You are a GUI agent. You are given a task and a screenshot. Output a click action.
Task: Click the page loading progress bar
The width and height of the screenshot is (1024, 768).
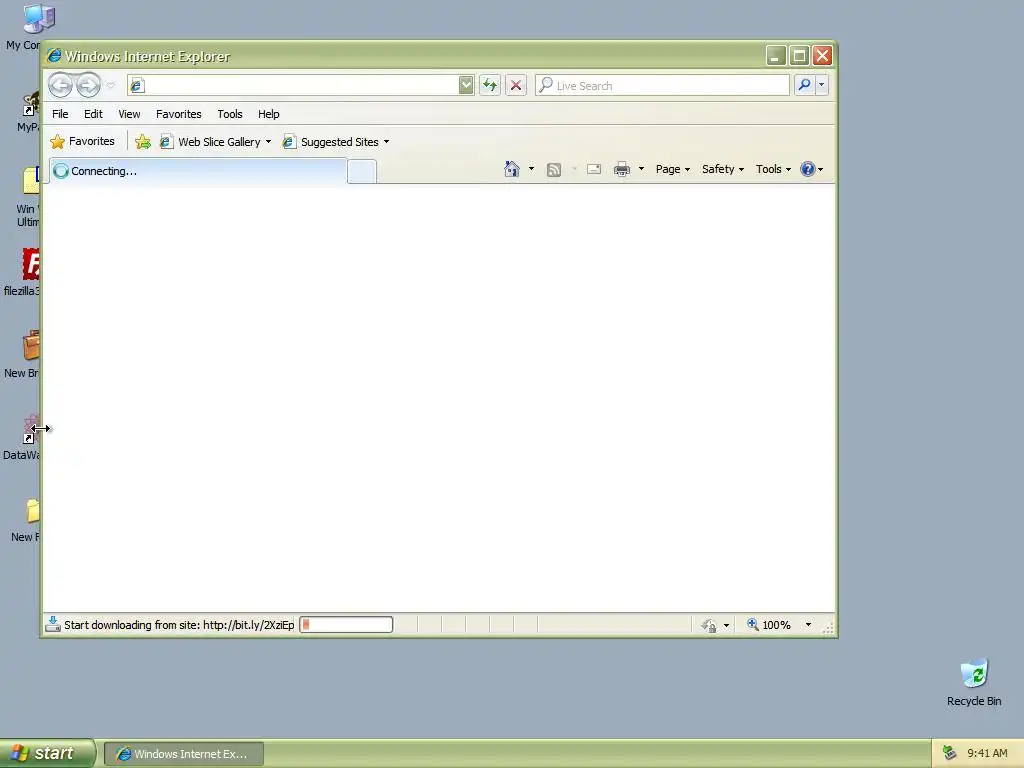346,624
